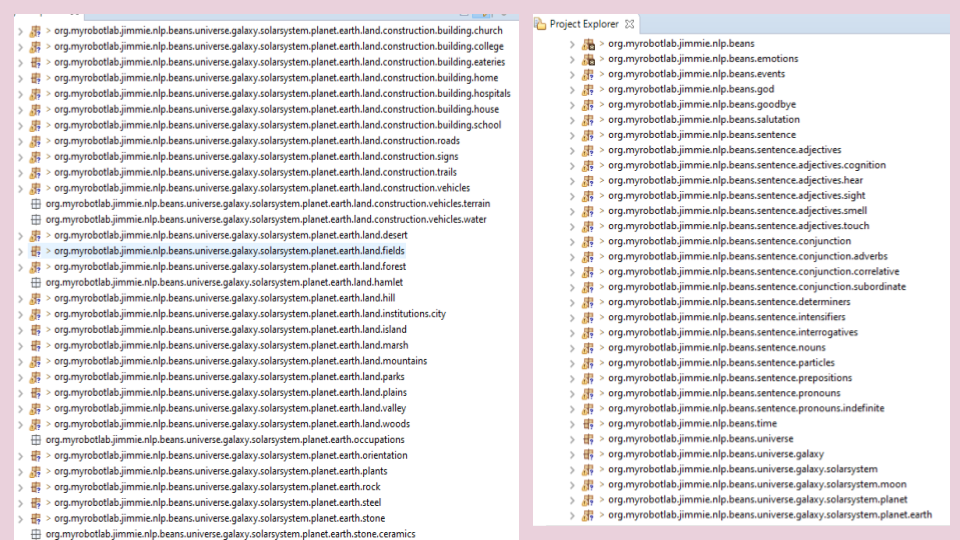The image size is (960, 540).
Task: Select universe.galaxy.solarsystem.planet package row
Action: [758, 500]
